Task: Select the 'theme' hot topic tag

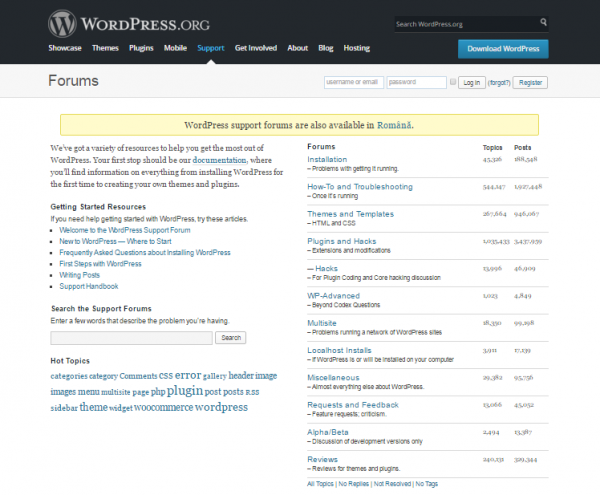Action: 93,407
